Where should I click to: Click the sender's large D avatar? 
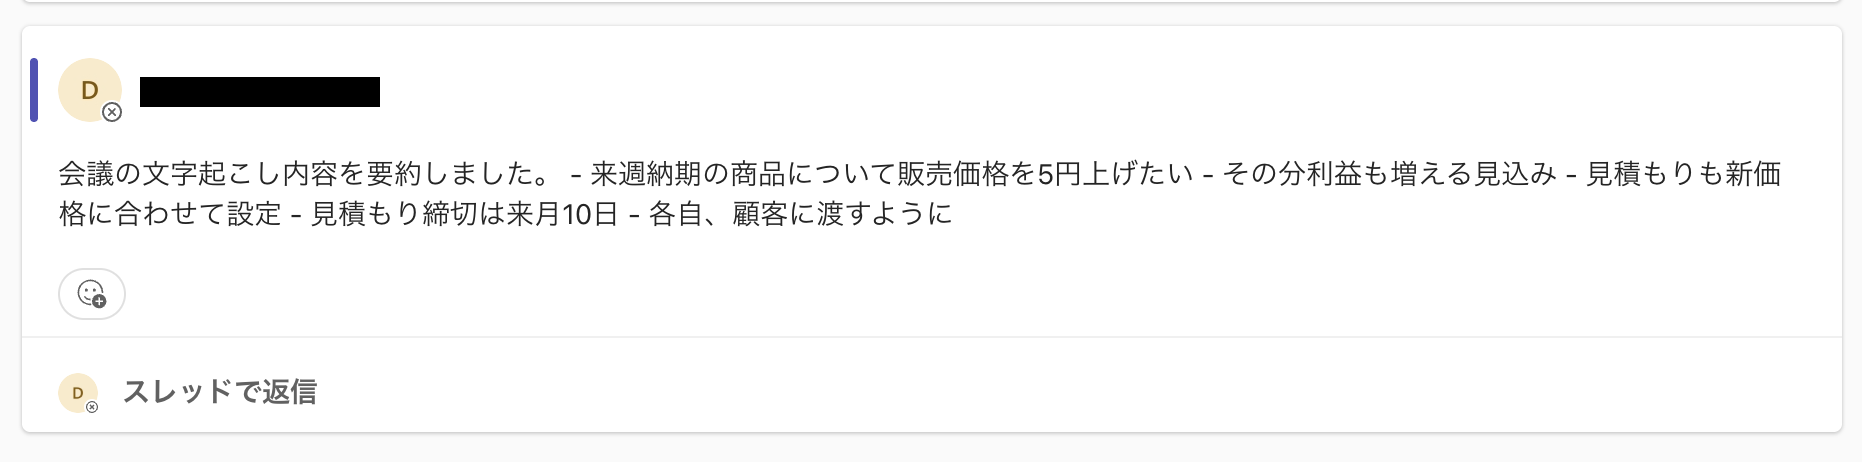90,90
